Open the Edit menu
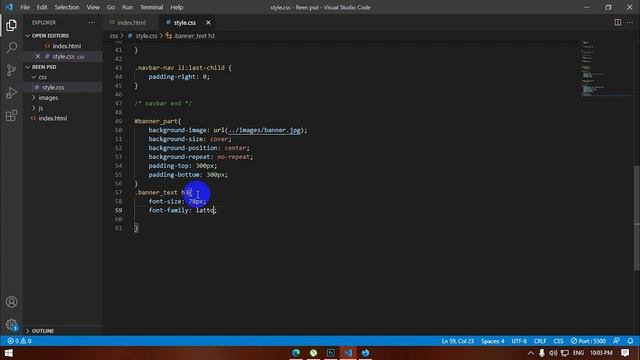640x360 pixels. pyautogui.click(x=42, y=7)
